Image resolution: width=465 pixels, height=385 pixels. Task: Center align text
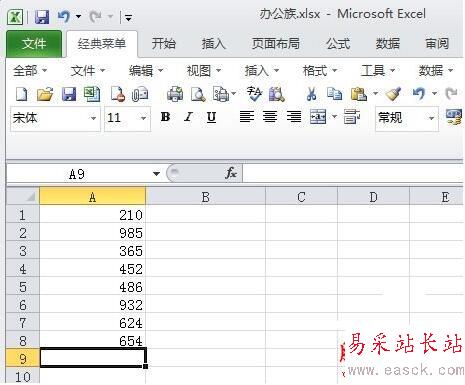pos(270,117)
